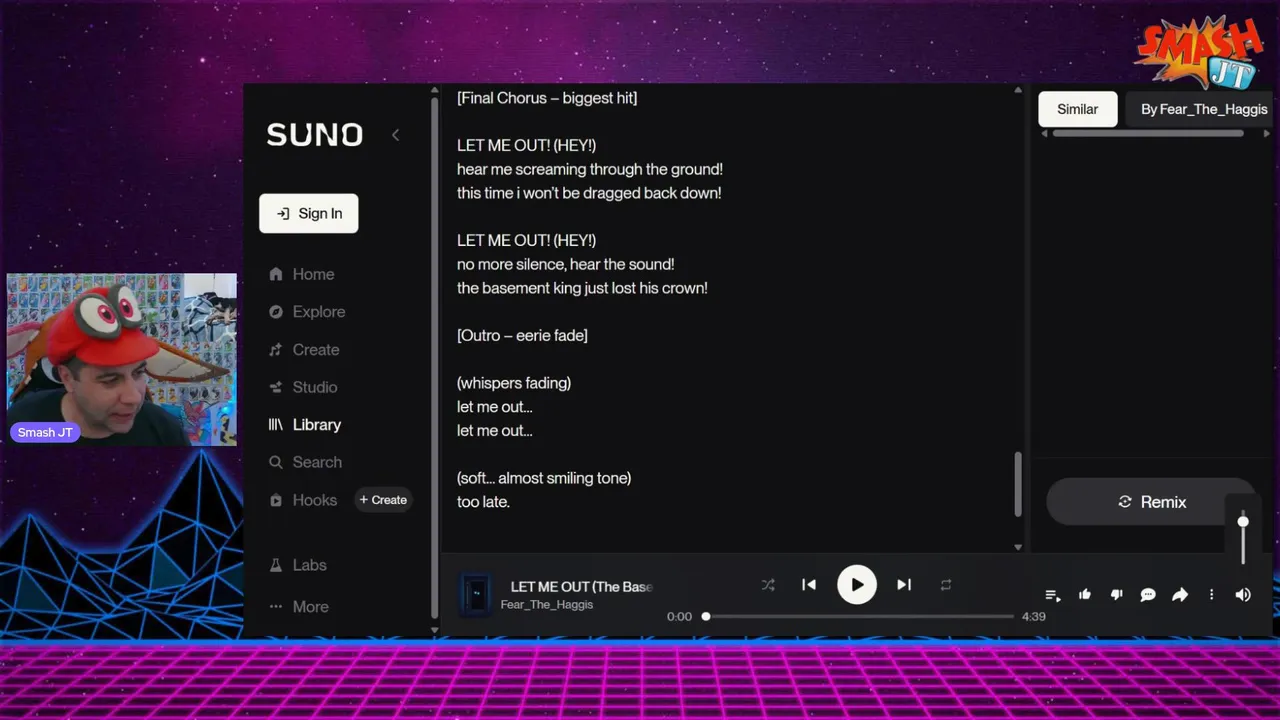Click the sidebar scrollbar down arrow
Viewport: 1280px width, 720px height.
pos(434,631)
